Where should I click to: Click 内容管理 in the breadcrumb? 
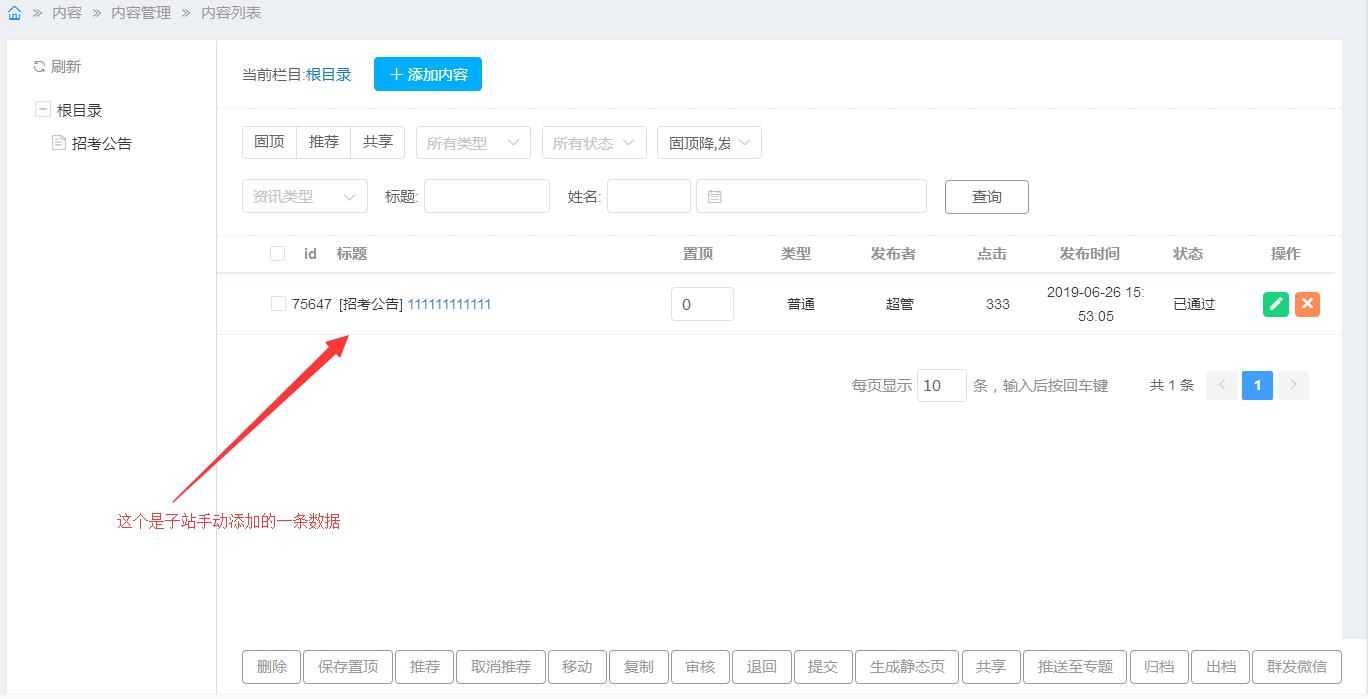click(141, 13)
